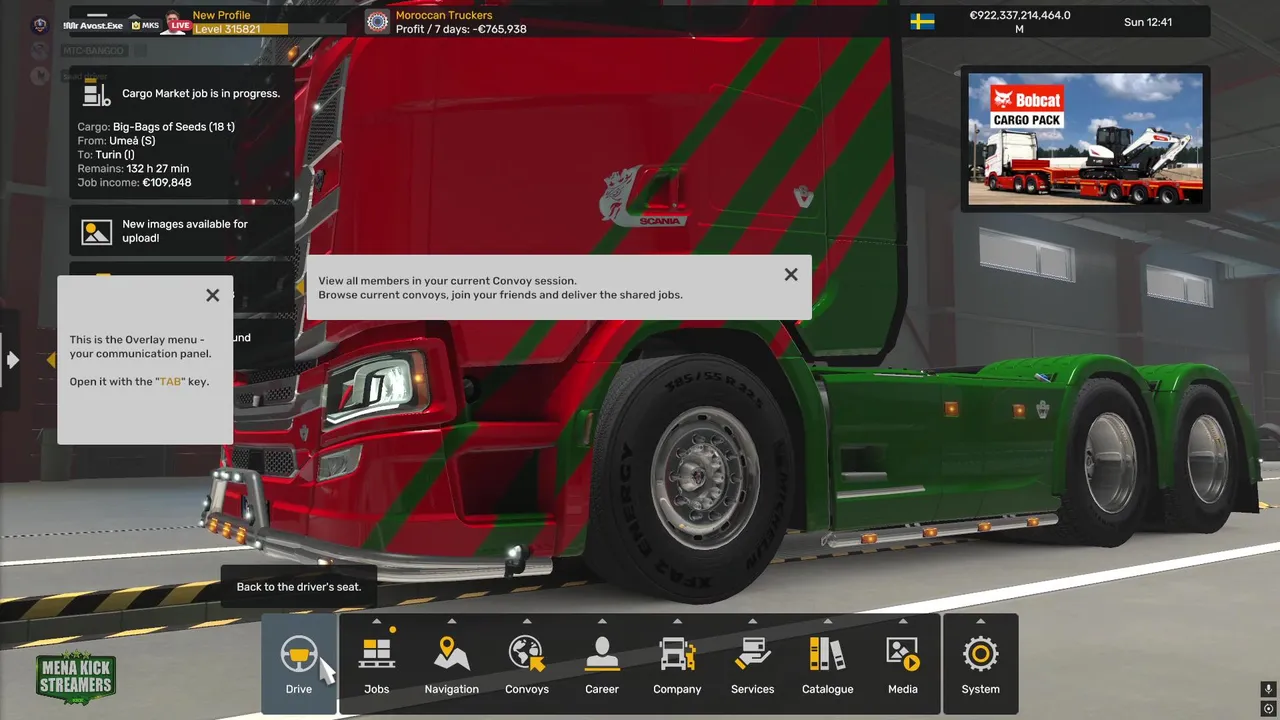1280x720 pixels.
Task: Expand the Services submenu arrow
Action: (x=752, y=621)
